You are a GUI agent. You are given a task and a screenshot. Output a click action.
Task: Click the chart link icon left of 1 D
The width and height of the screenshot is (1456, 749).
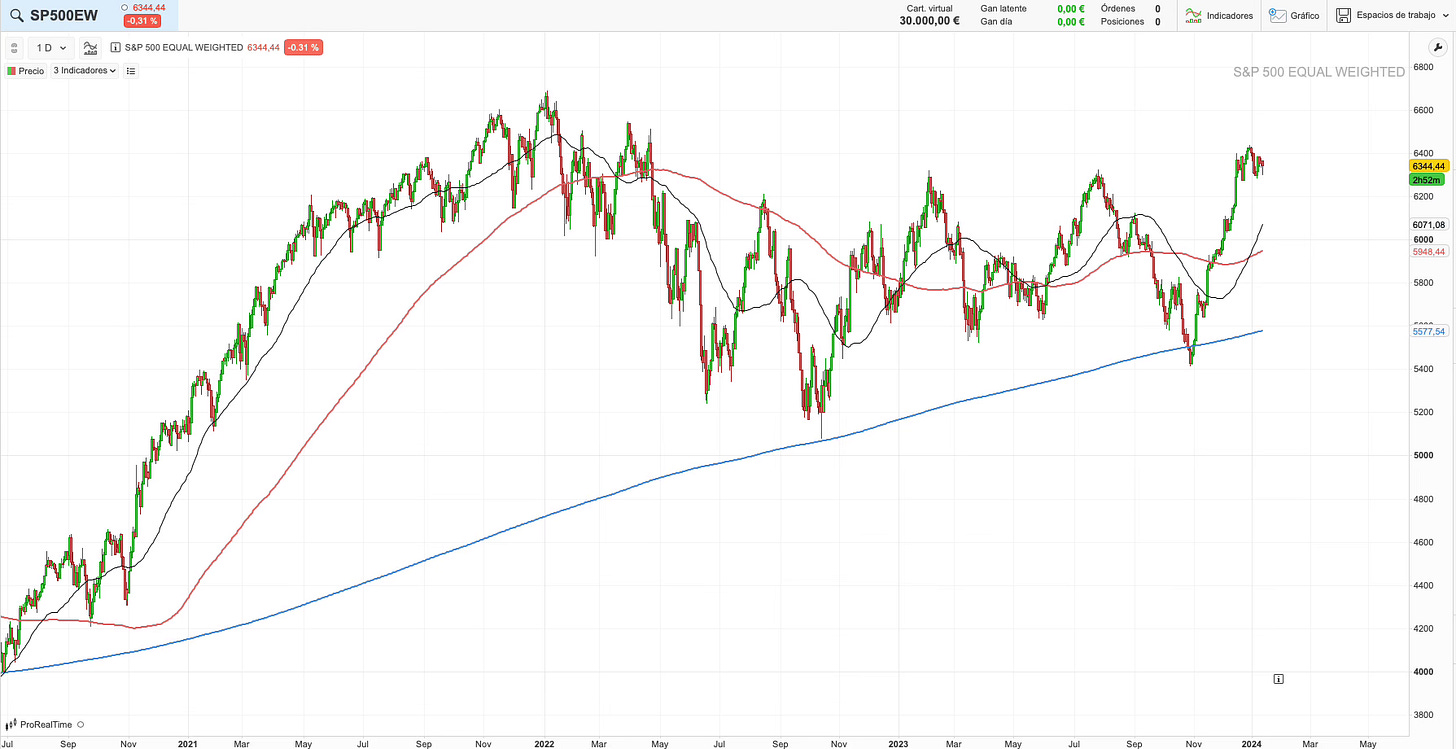click(14, 47)
